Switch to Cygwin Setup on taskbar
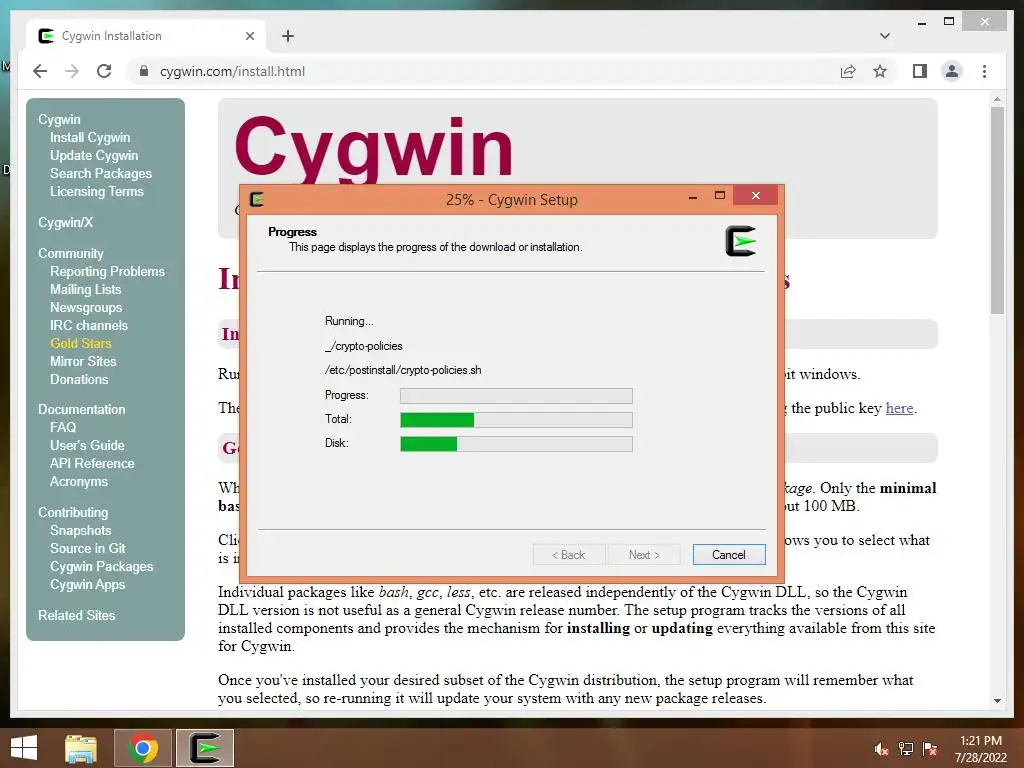 [x=204, y=748]
